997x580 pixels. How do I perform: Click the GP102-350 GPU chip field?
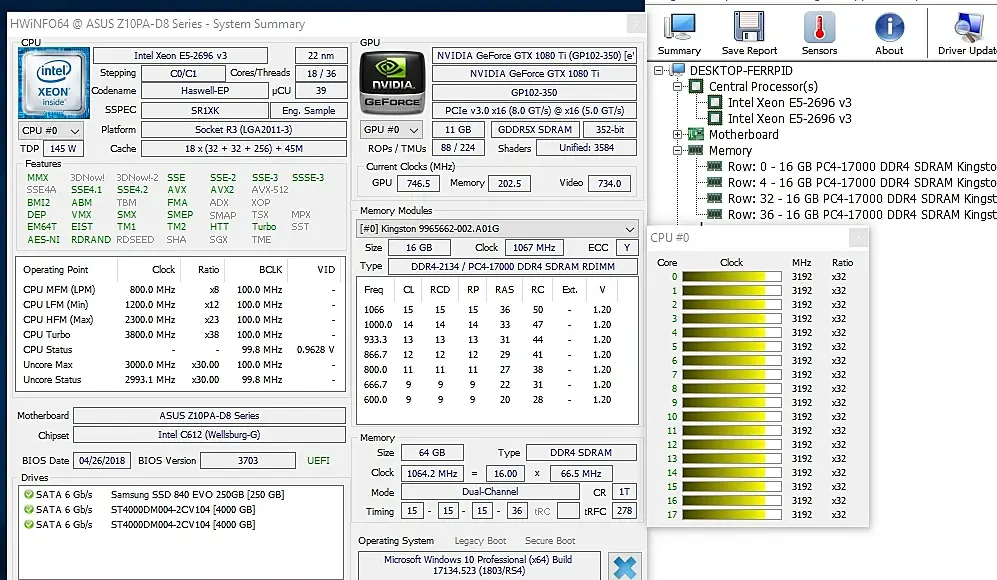coord(534,92)
